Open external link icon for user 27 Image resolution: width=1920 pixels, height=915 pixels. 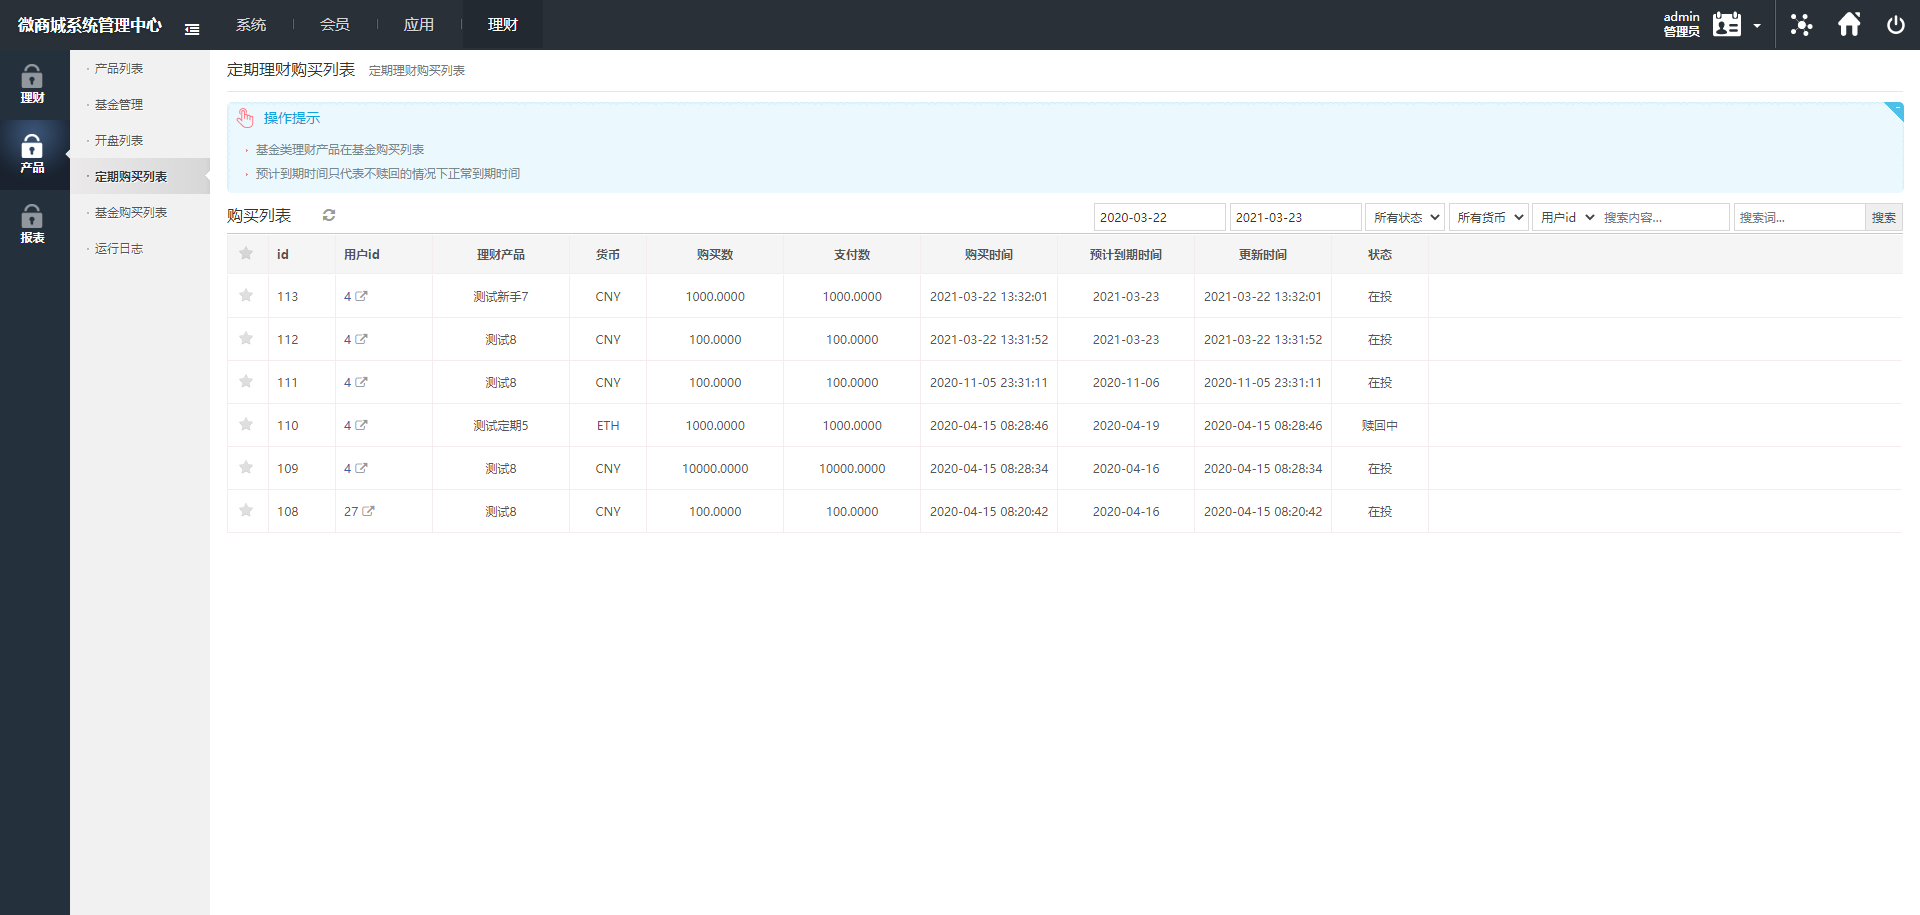[368, 511]
